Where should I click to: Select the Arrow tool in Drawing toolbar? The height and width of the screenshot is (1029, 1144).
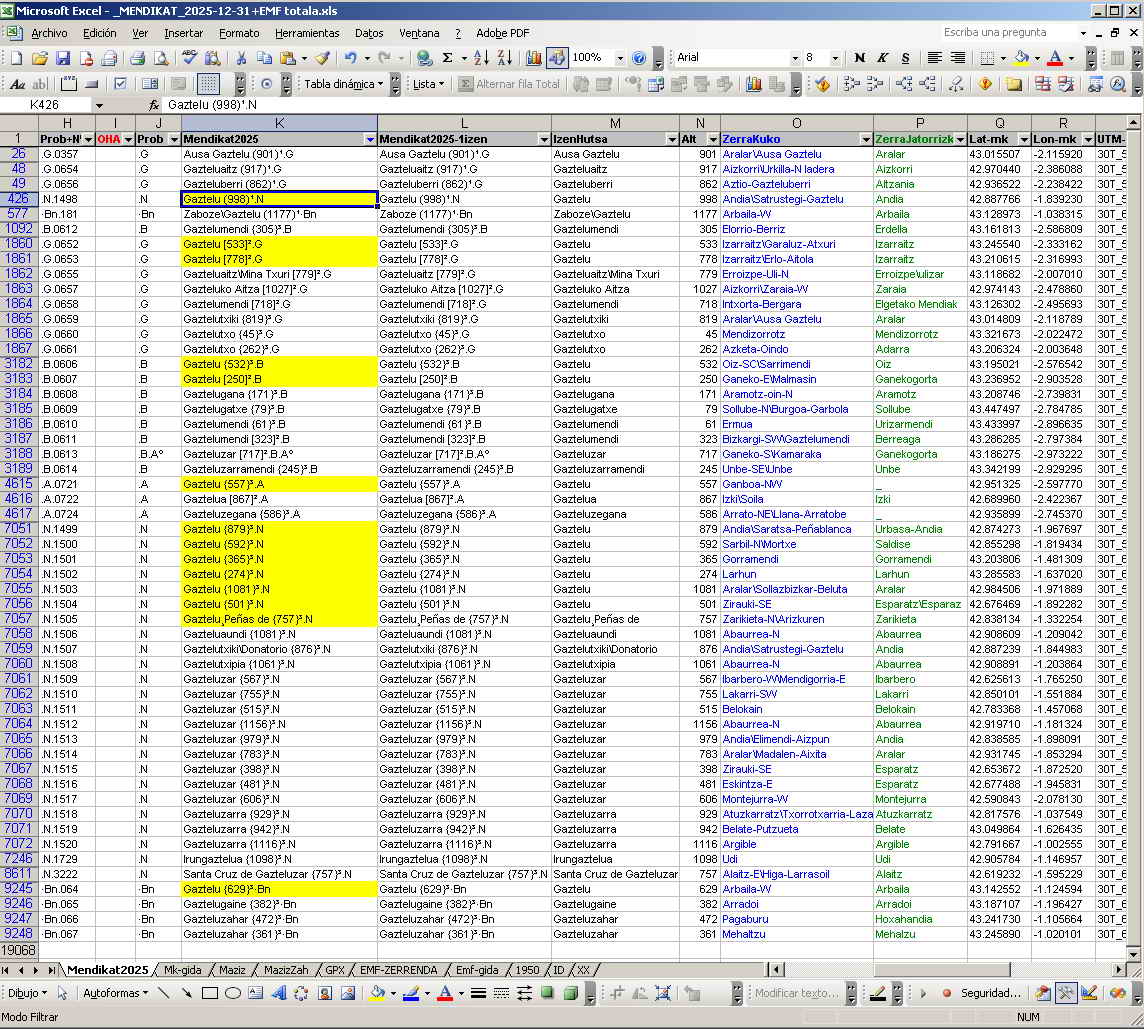187,993
